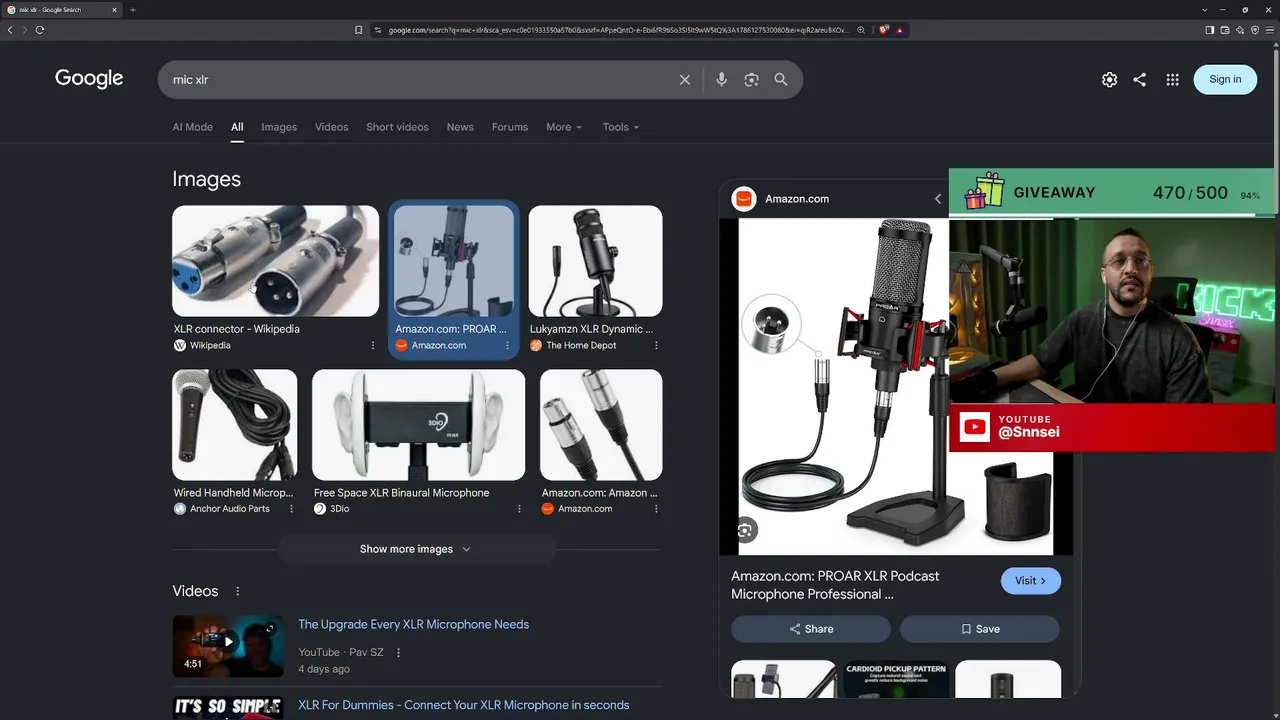Search by image with the camera lens icon
The image size is (1280, 720).
[x=752, y=80]
